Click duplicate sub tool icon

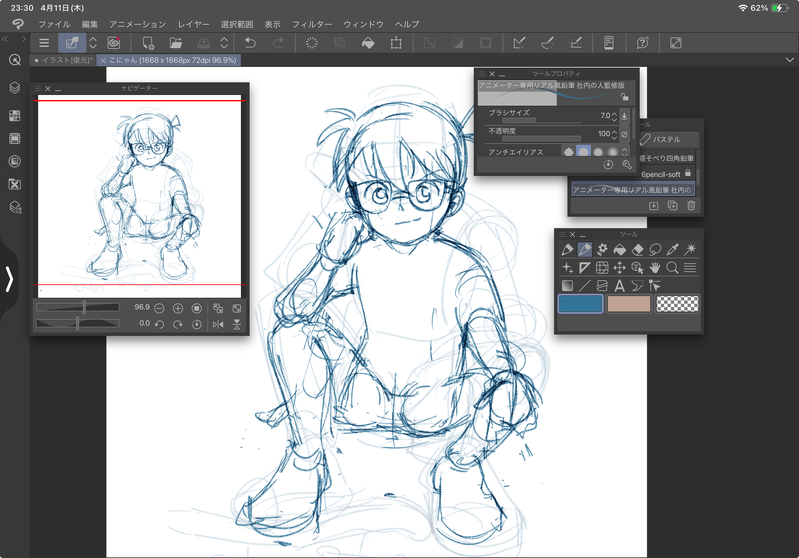(x=672, y=205)
